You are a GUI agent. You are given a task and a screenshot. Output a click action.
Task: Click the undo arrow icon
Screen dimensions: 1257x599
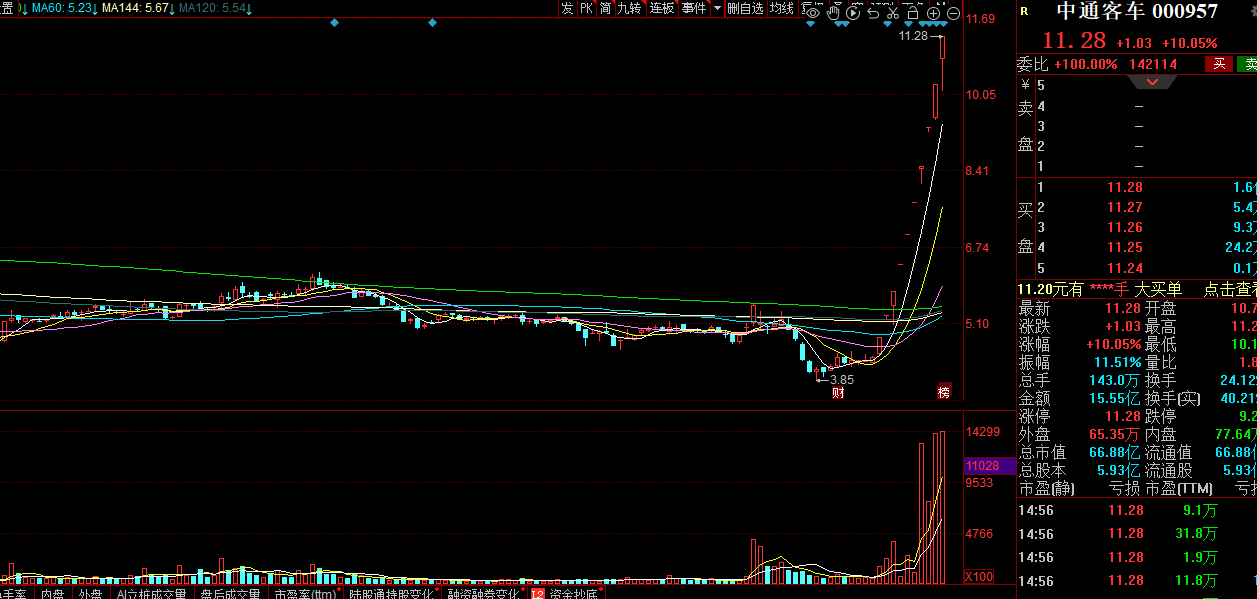[x=873, y=13]
